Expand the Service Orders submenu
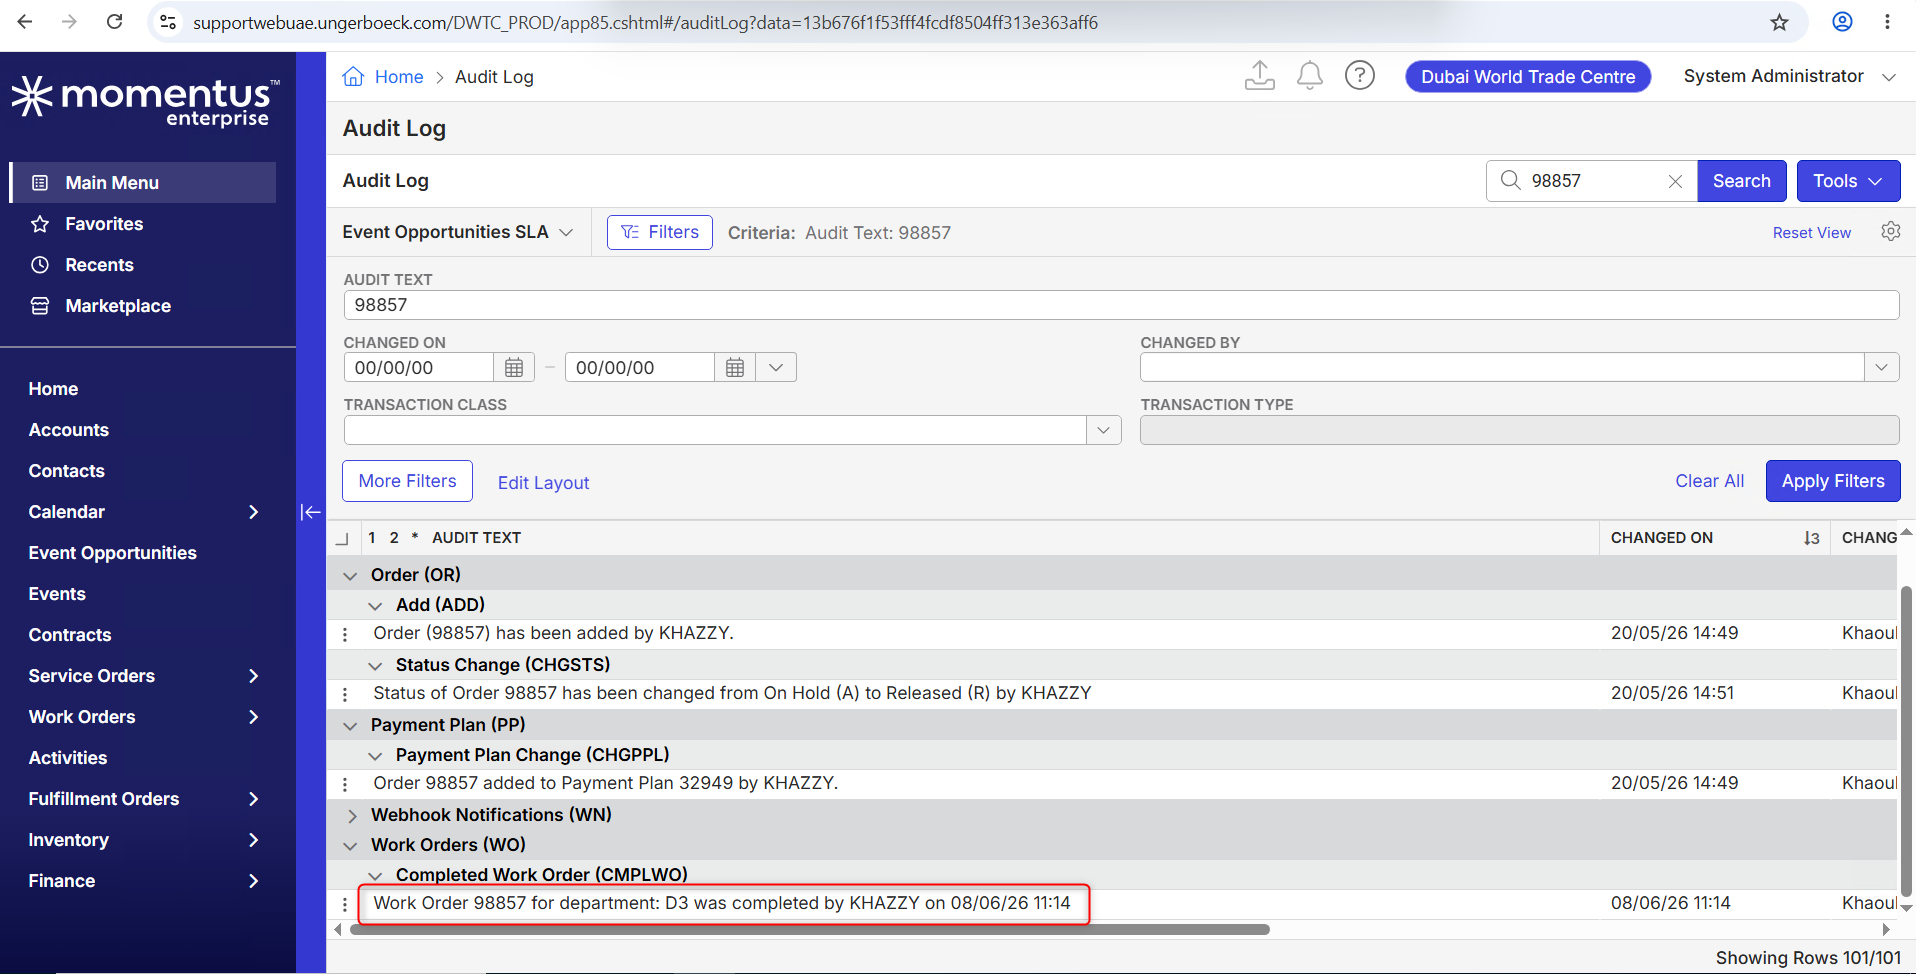Image resolution: width=1916 pixels, height=974 pixels. tap(253, 676)
